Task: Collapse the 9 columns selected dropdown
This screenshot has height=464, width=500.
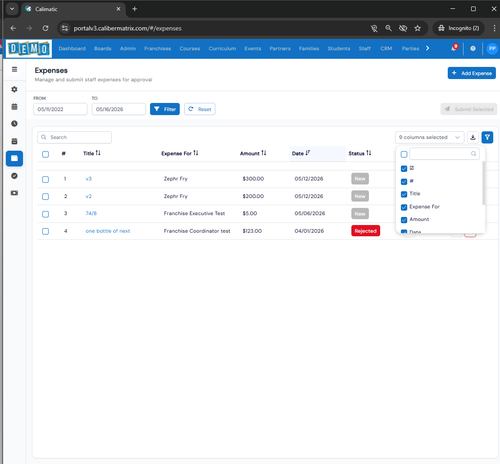Action: (x=430, y=137)
